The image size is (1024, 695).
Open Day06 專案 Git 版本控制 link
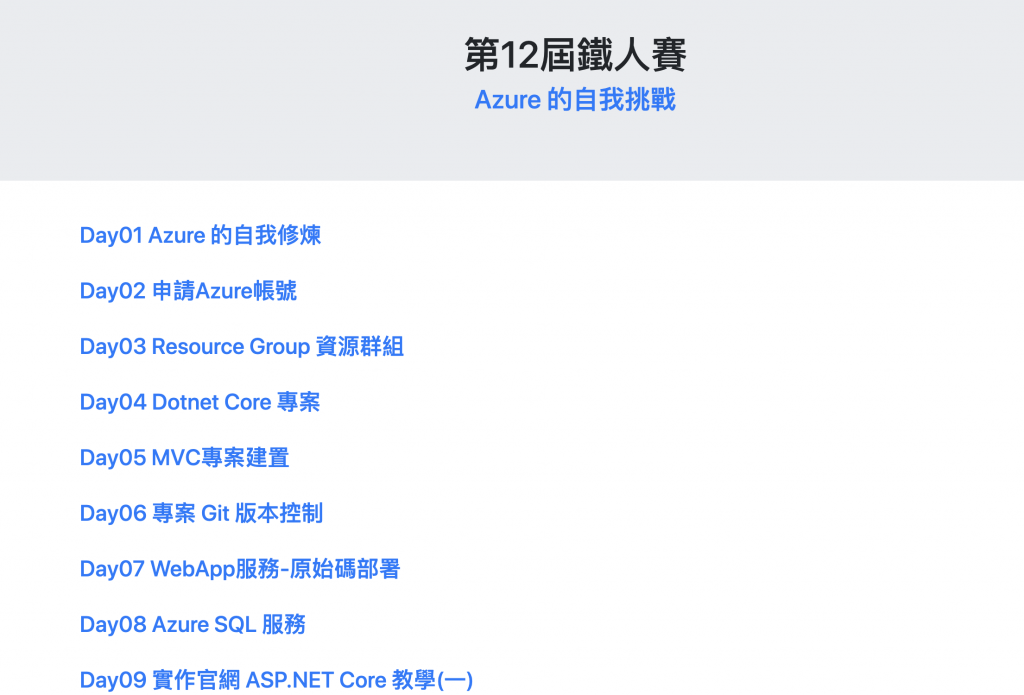tap(201, 513)
